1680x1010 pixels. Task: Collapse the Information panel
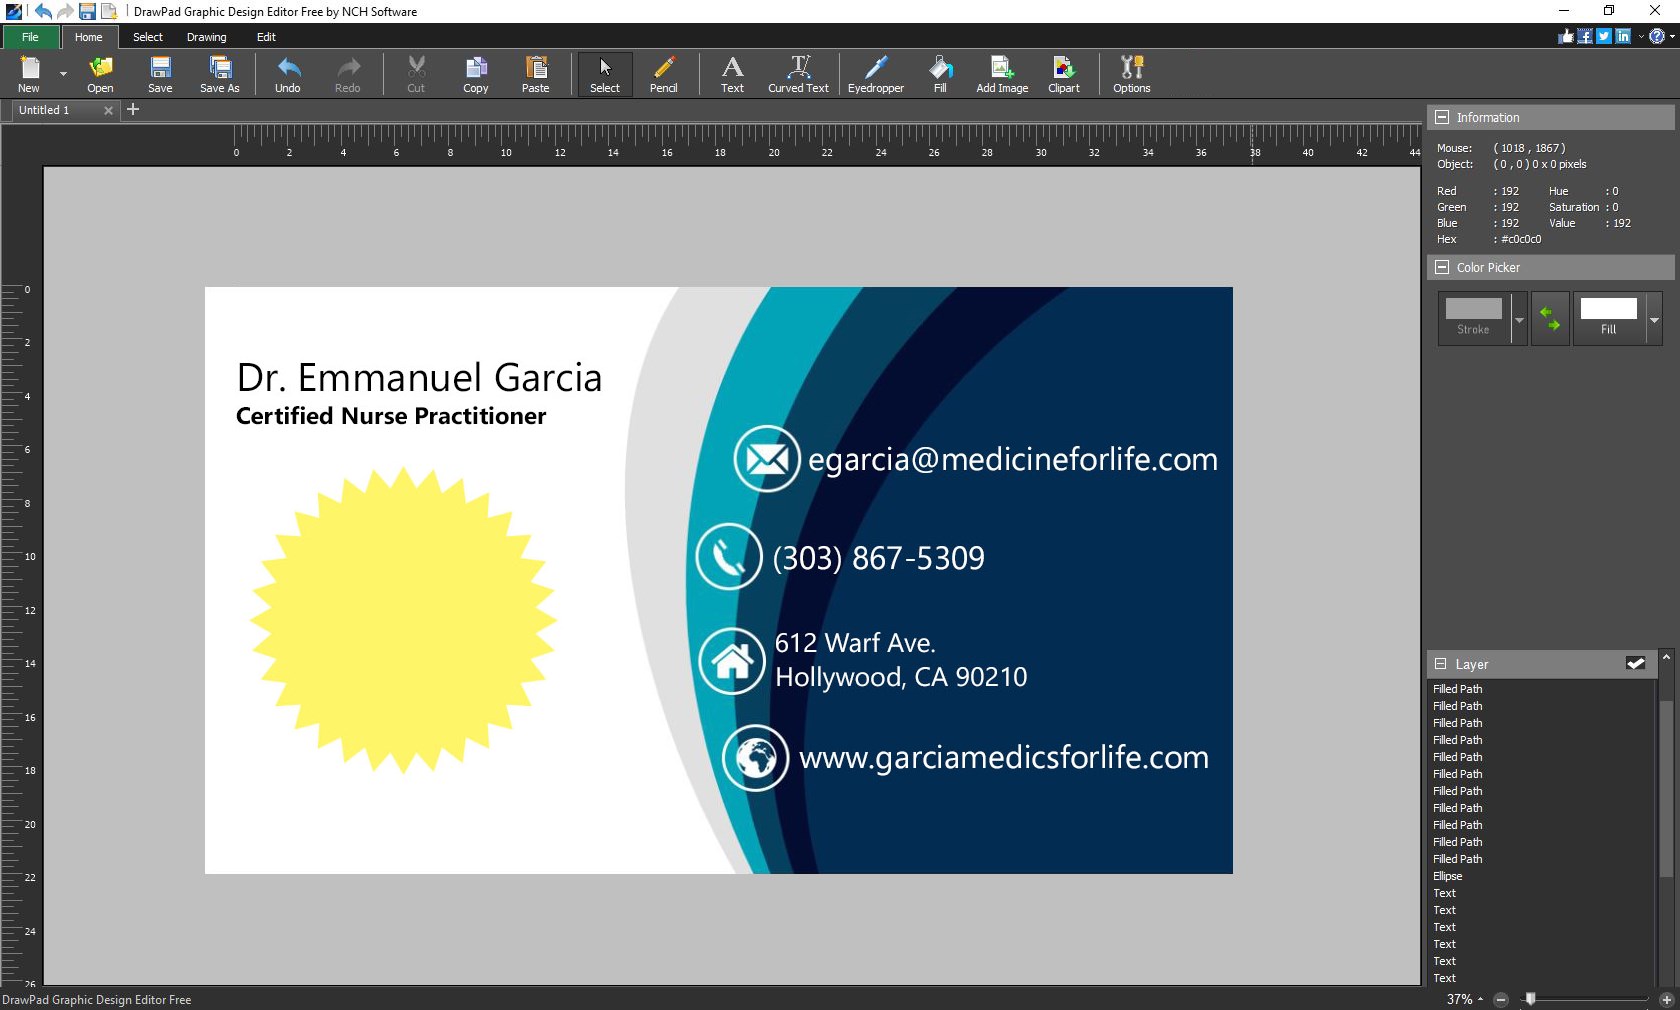pyautogui.click(x=1443, y=117)
